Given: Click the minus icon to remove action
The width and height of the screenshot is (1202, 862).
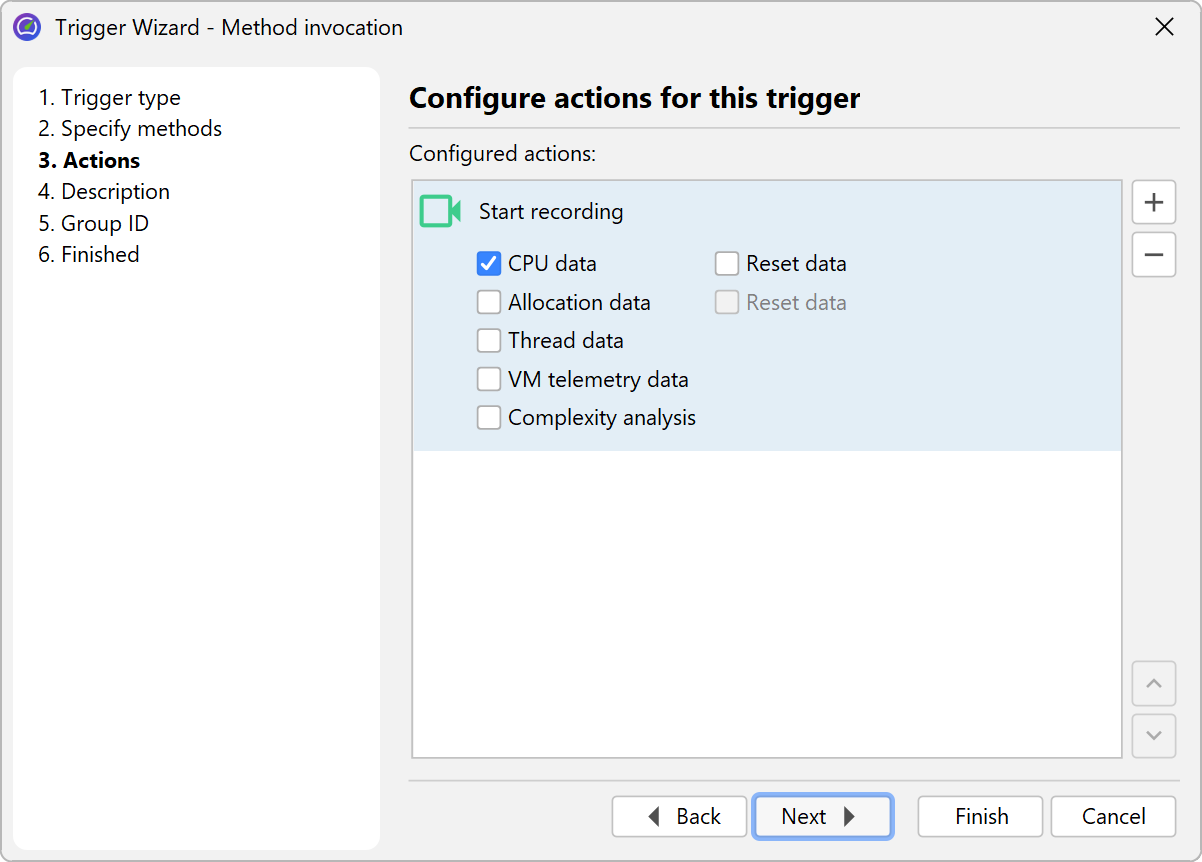Looking at the screenshot, I should click(x=1153, y=255).
